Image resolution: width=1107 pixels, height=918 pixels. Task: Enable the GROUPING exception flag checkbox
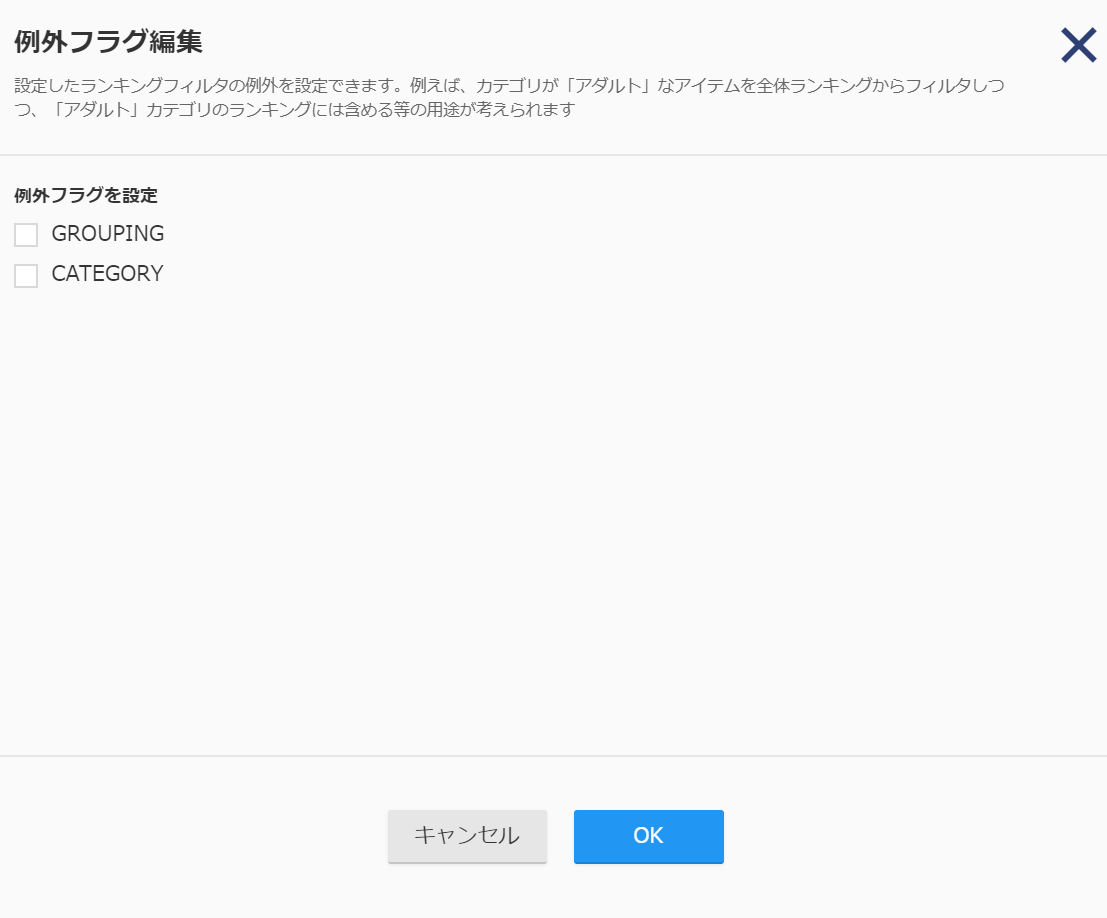(26, 234)
